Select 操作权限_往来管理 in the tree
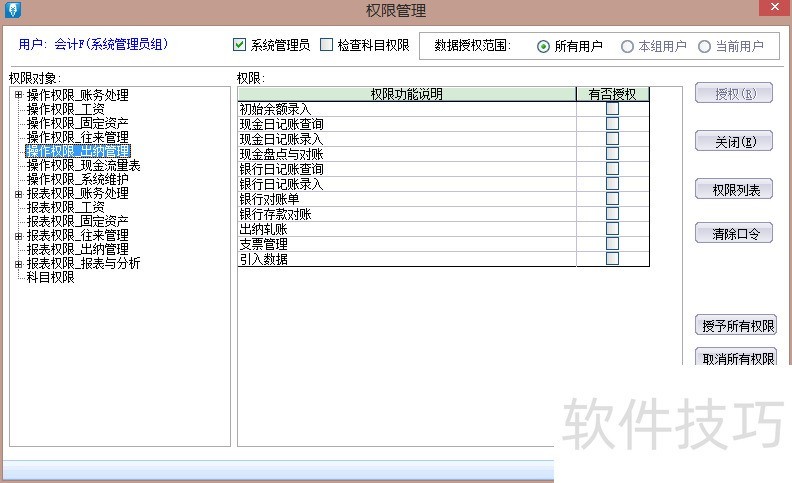Viewport: 792px width, 483px height. click(77, 137)
